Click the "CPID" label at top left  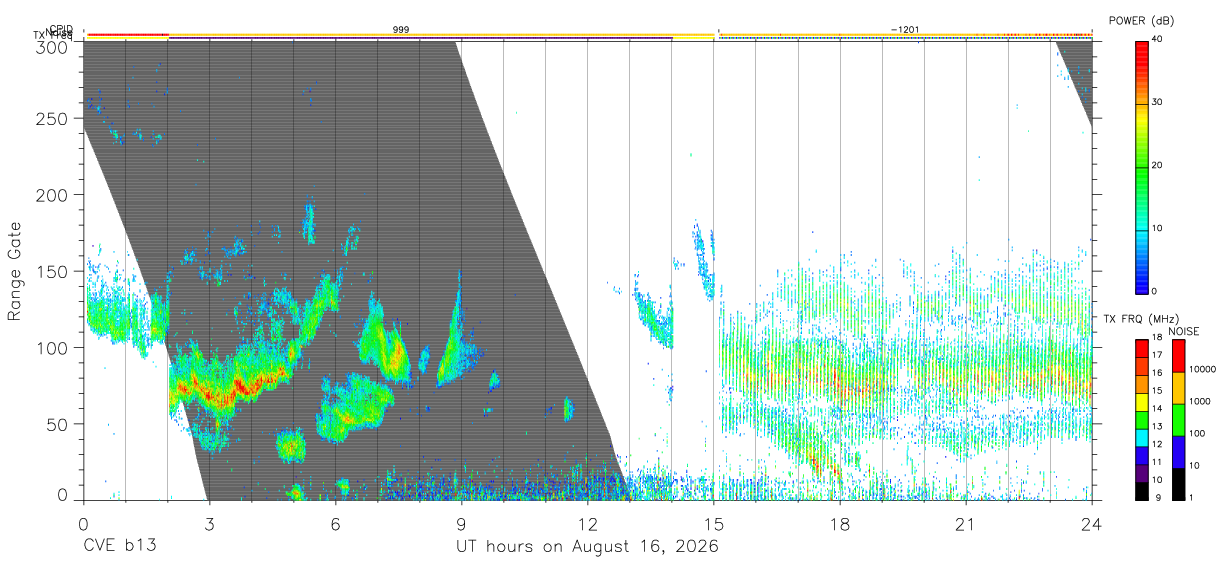pos(62,29)
